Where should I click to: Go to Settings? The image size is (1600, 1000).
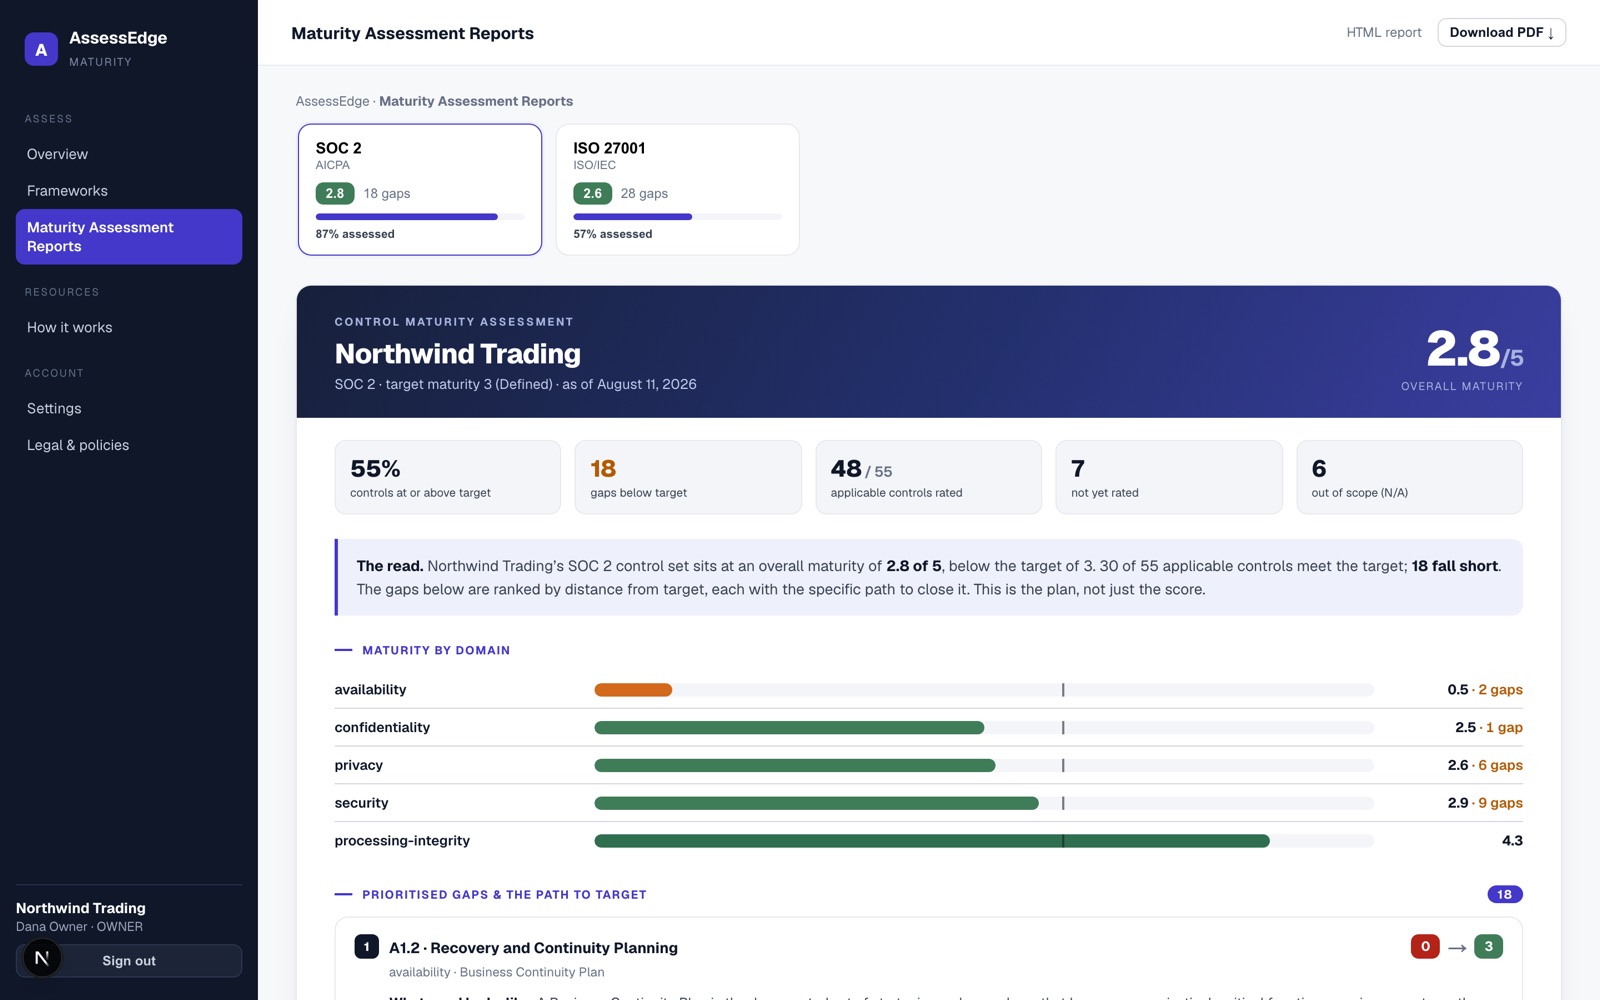pos(129,408)
